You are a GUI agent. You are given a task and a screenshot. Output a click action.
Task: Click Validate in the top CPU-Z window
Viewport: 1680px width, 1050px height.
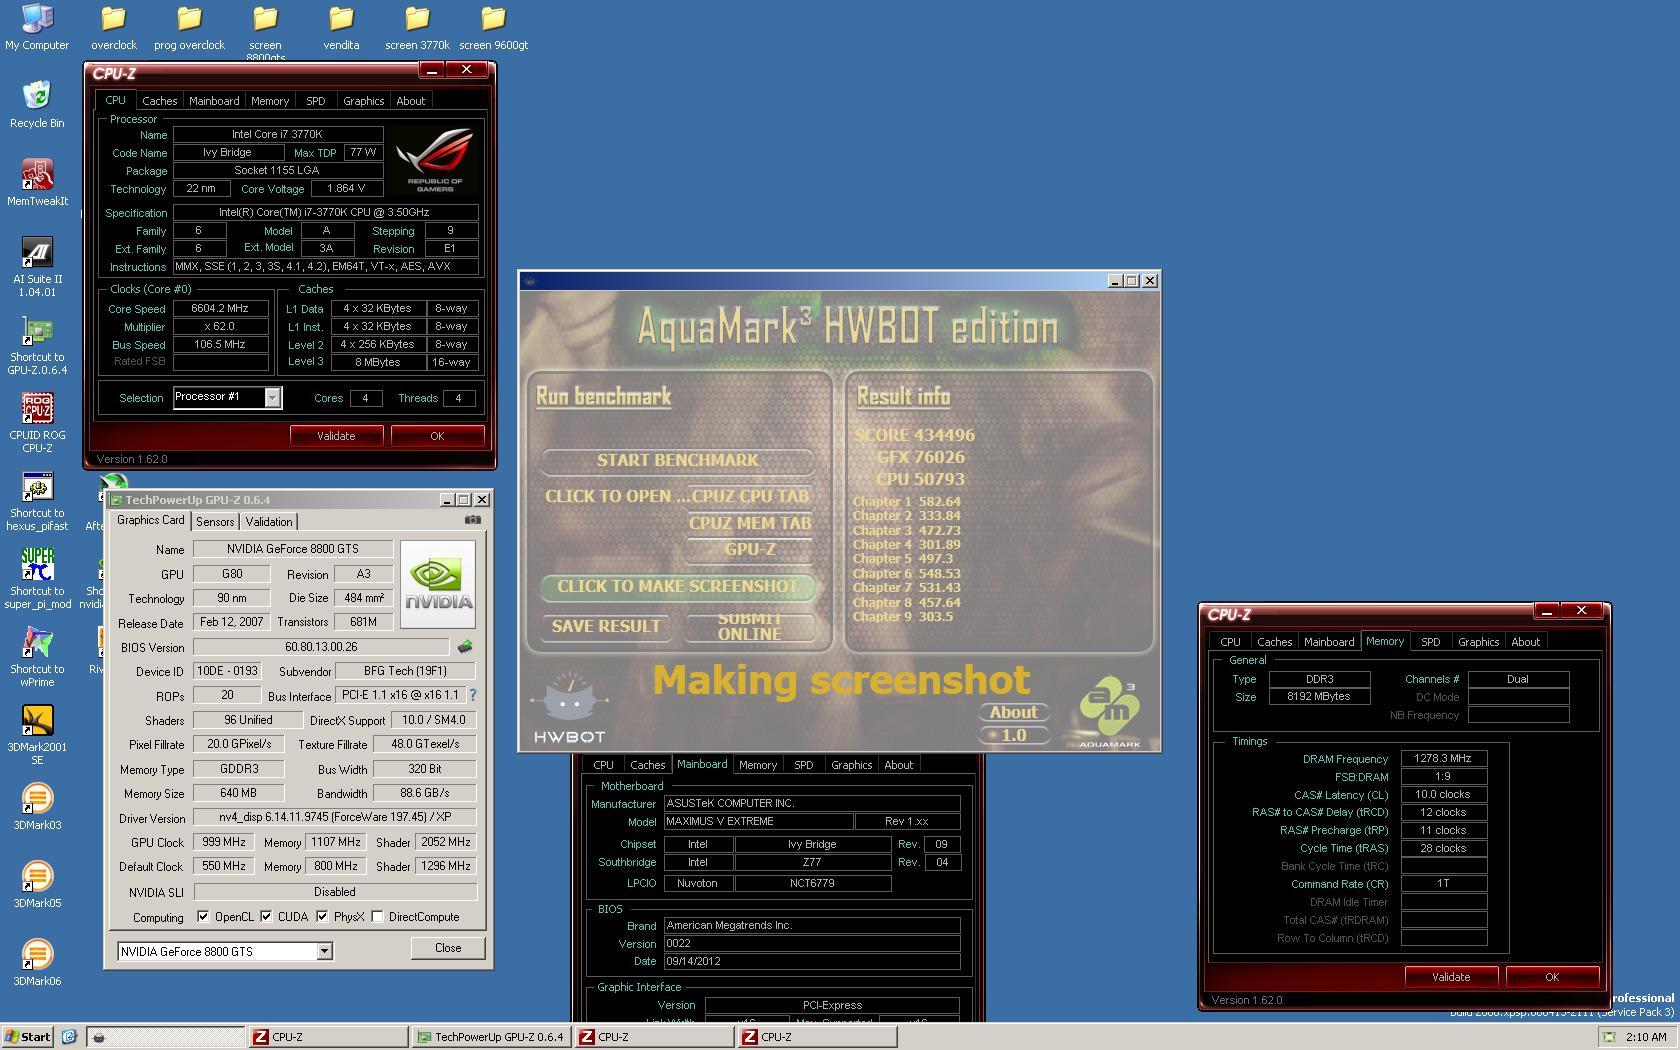coord(336,436)
